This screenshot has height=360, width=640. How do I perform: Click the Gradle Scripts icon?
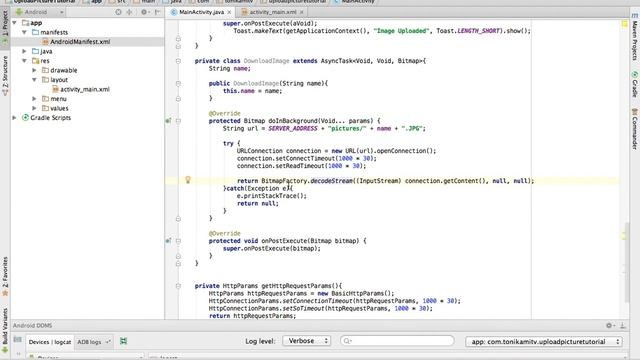pyautogui.click(x=25, y=118)
